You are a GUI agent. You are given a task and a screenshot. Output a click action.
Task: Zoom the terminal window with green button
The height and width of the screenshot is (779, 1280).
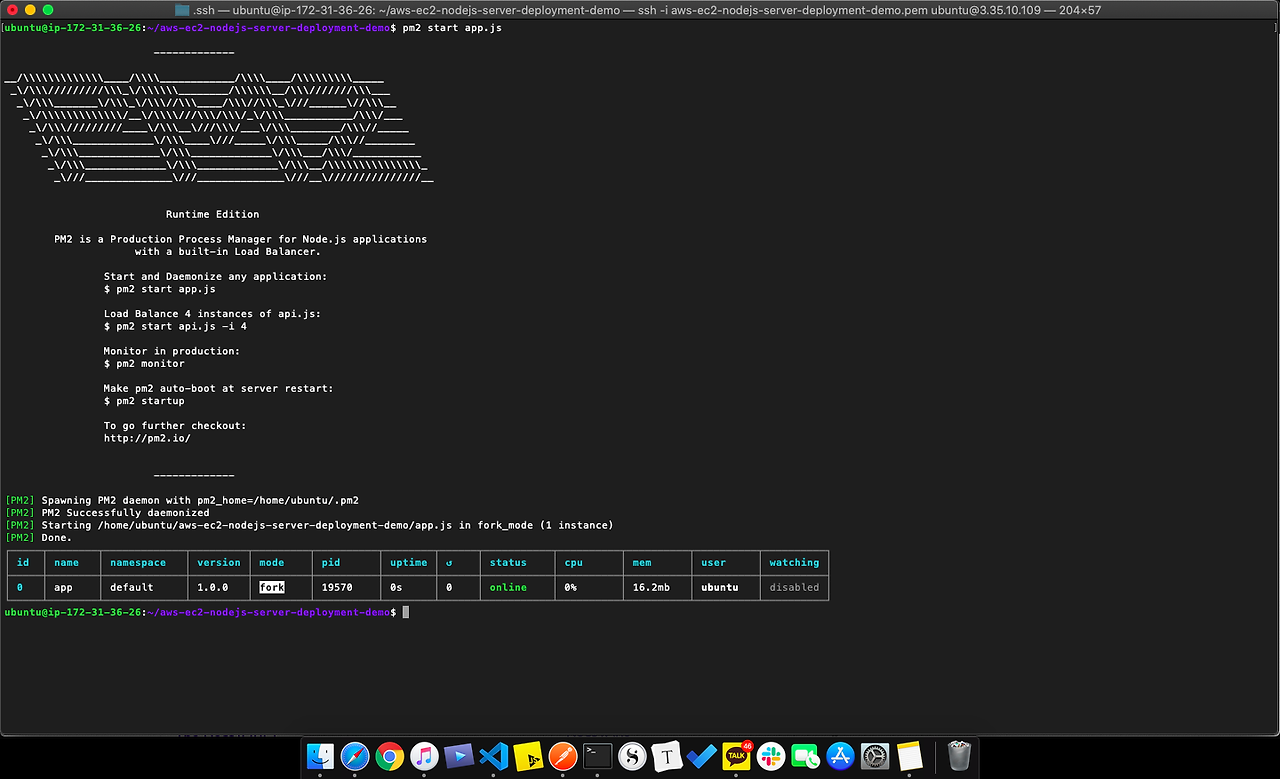[x=47, y=9]
